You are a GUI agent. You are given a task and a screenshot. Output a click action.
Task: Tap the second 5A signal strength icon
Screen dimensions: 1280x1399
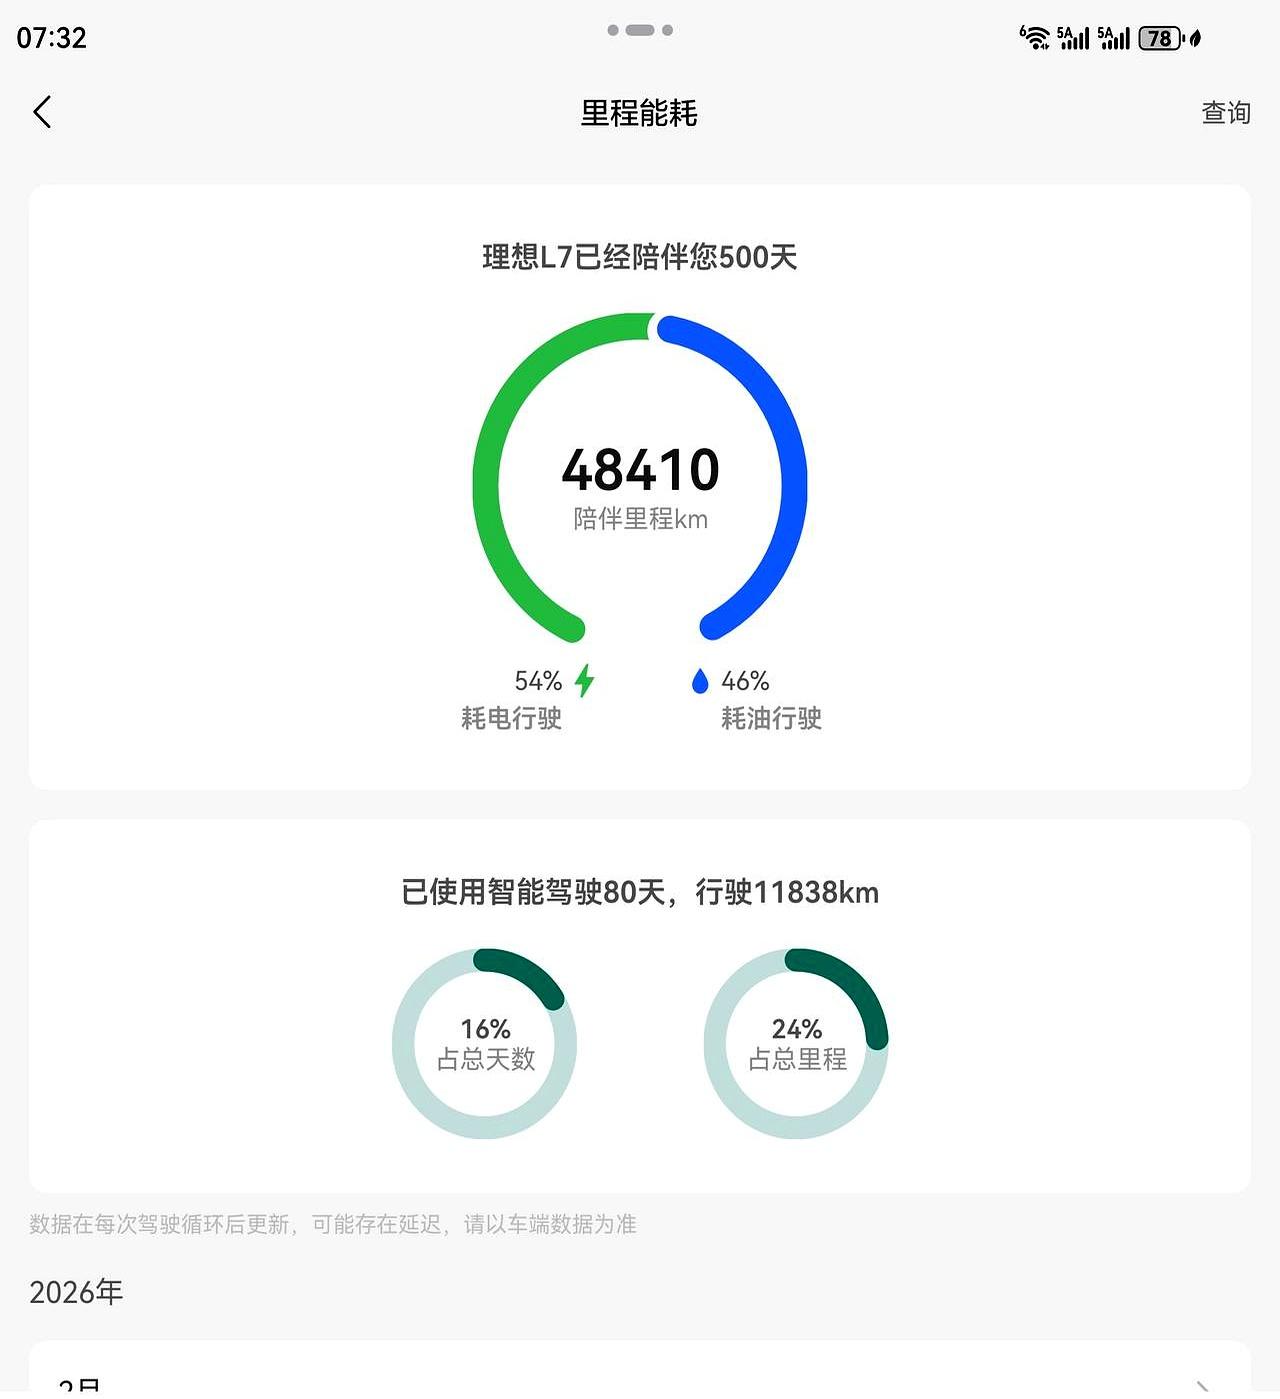(1114, 37)
